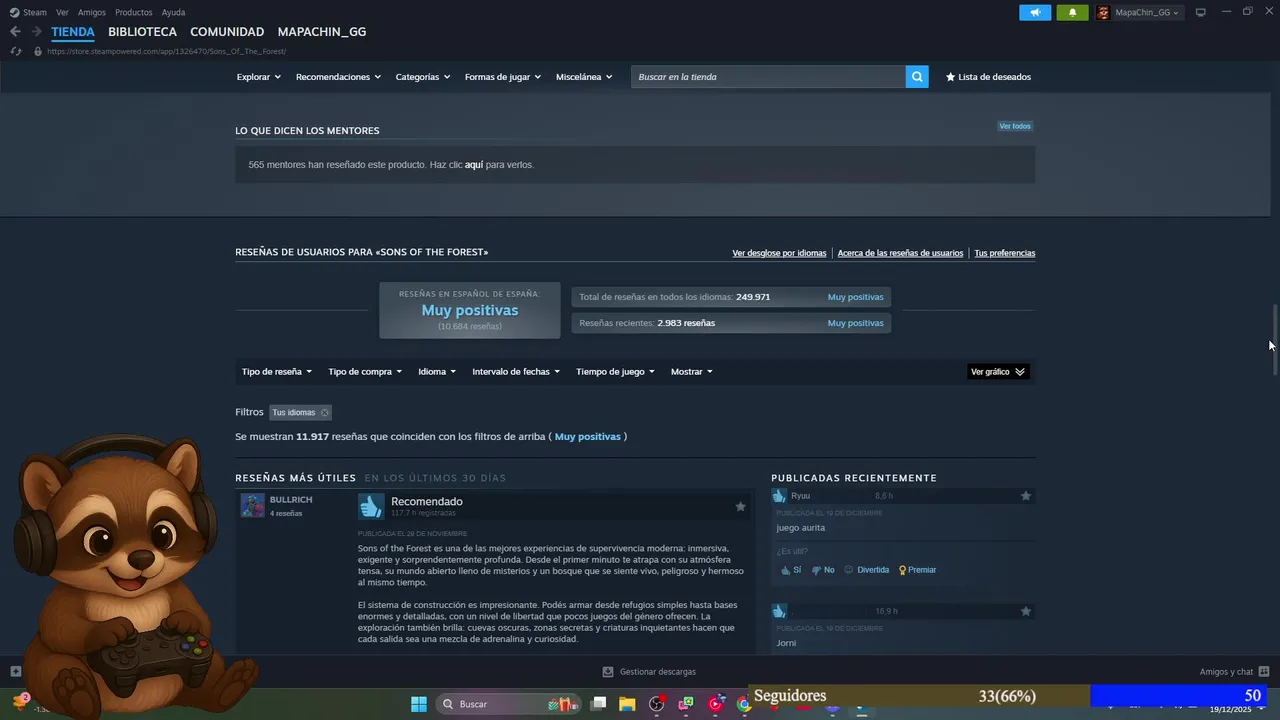Click Ryuu's recommended thumbs-up icon
The height and width of the screenshot is (720, 1280).
[x=779, y=496]
